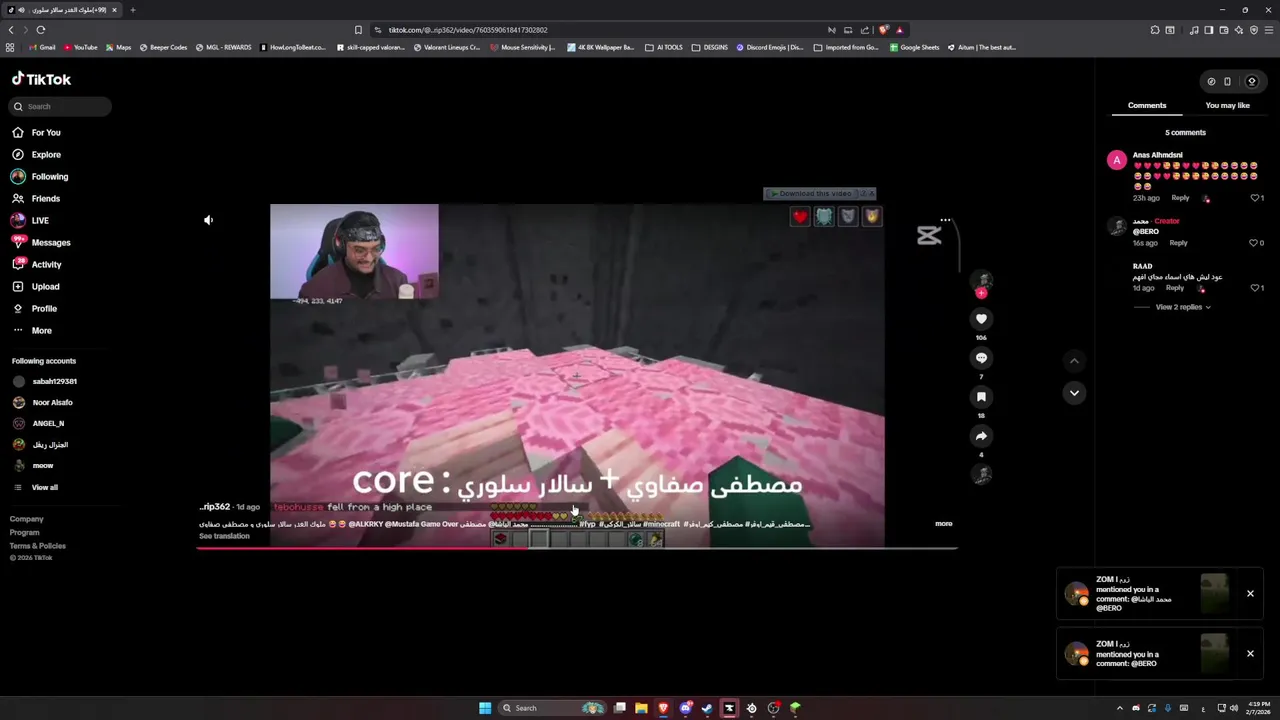Open the Terms & Policies footer link
The width and height of the screenshot is (1280, 720).
pyautogui.click(x=38, y=546)
